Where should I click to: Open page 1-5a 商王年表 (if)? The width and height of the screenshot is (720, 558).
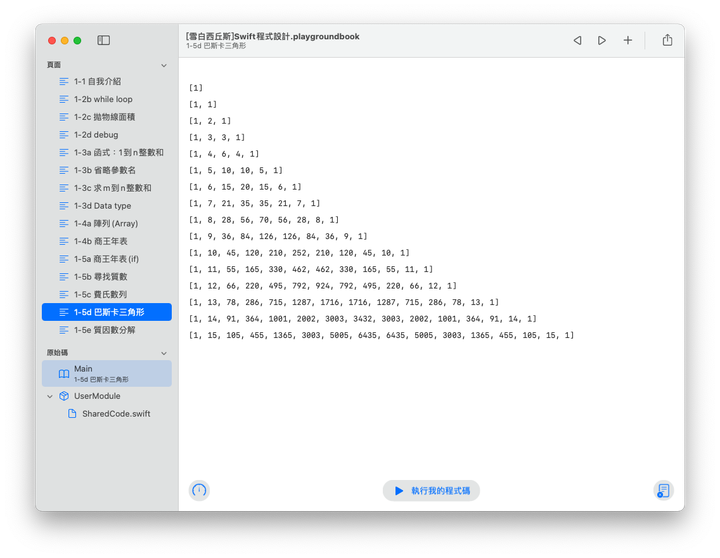click(x=107, y=259)
